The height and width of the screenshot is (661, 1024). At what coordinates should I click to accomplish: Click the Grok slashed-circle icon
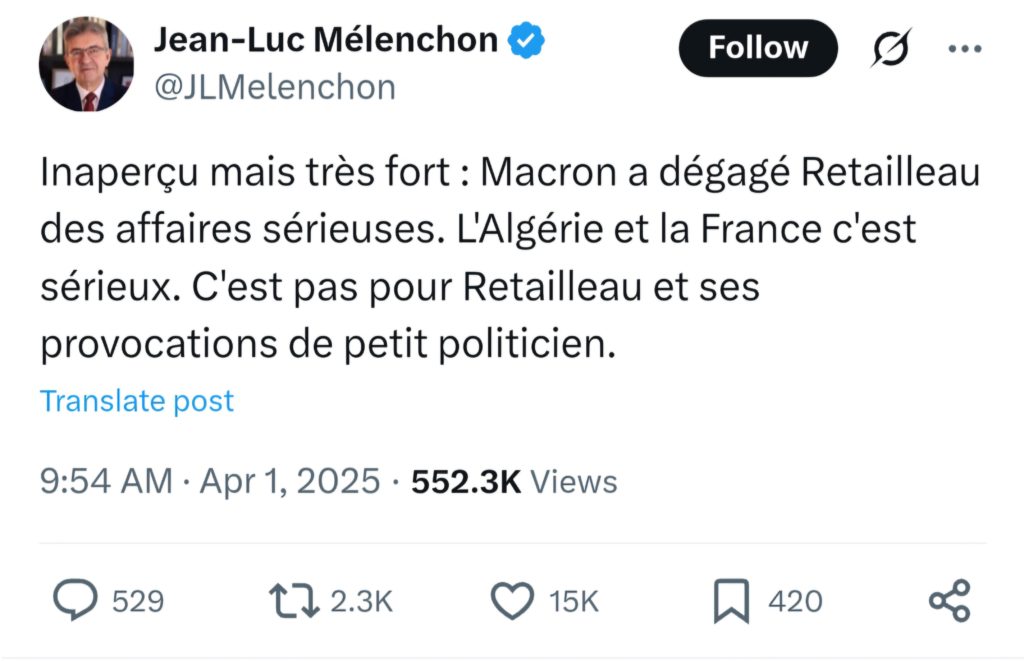(x=888, y=48)
